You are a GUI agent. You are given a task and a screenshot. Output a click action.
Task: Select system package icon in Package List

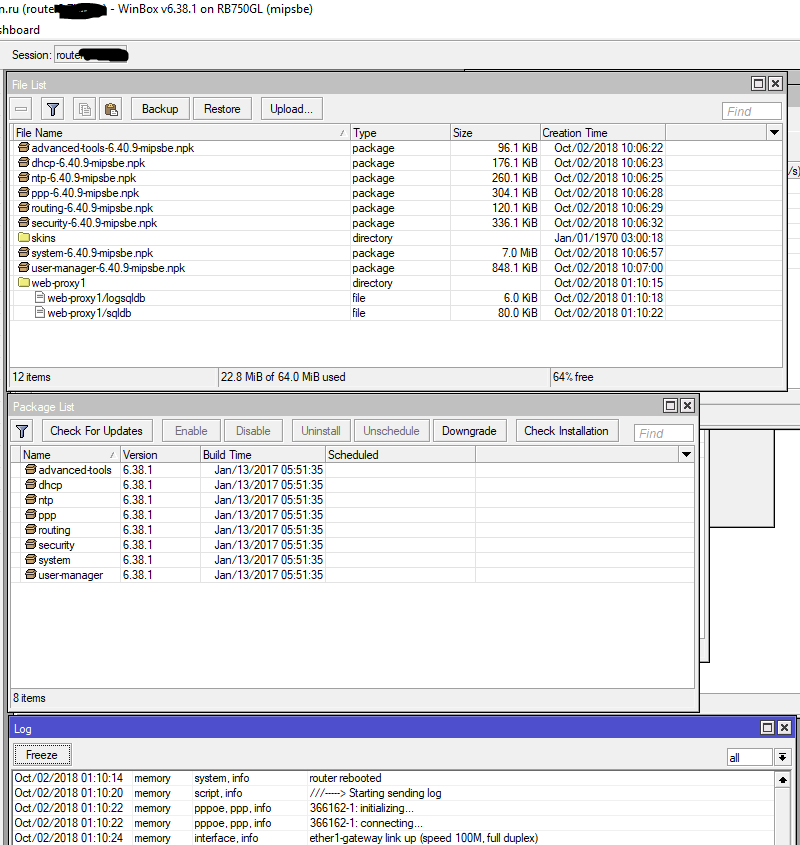[31, 560]
